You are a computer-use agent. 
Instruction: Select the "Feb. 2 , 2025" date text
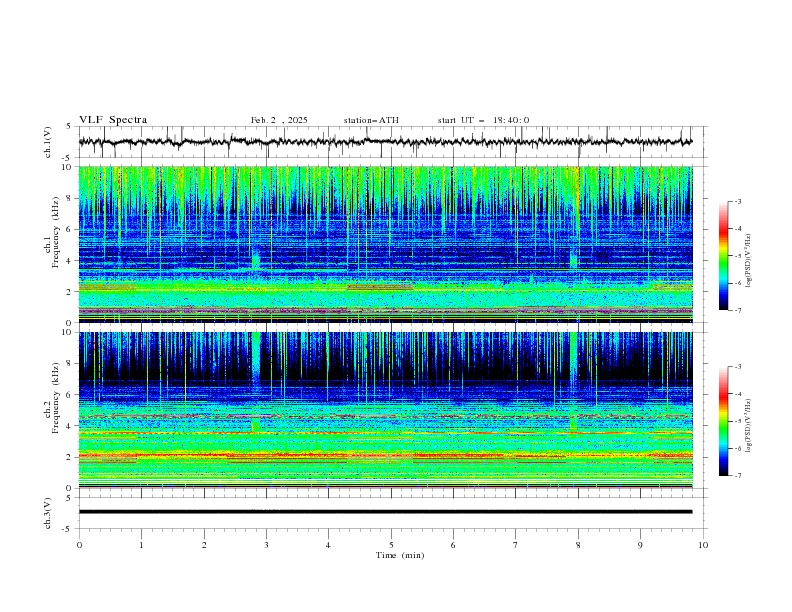click(279, 120)
